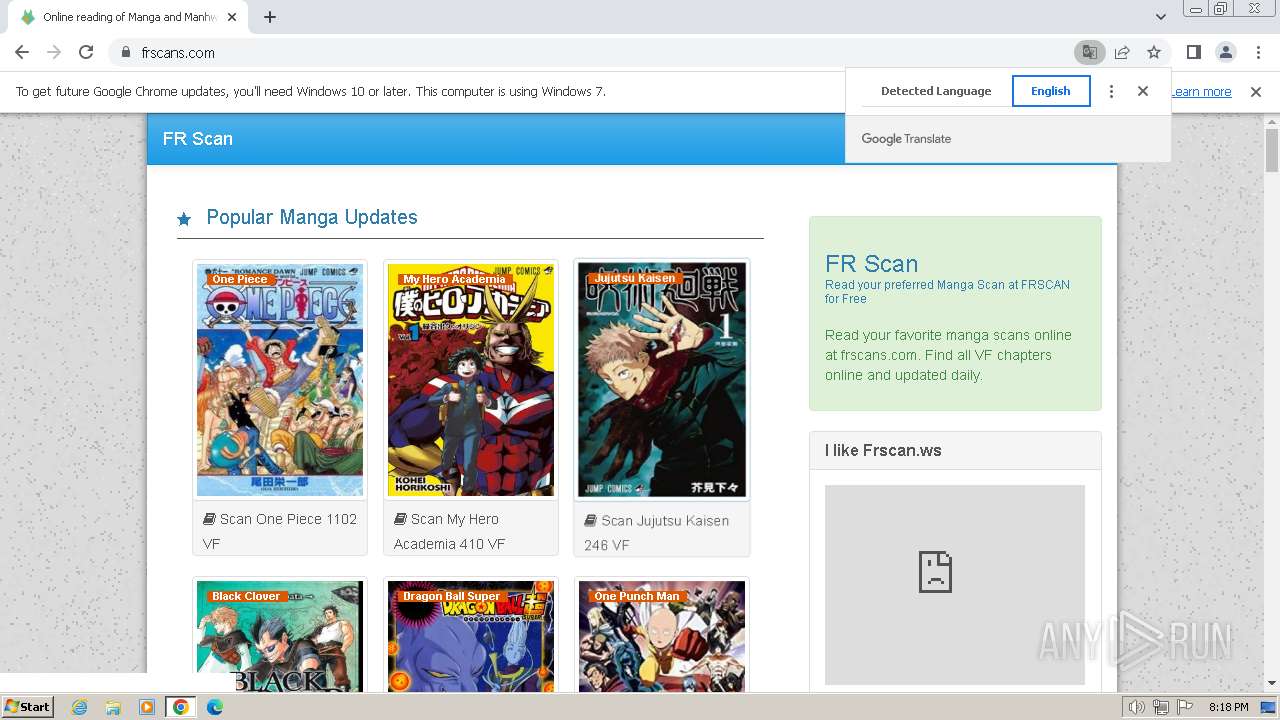The height and width of the screenshot is (720, 1280).
Task: Click the I like Frscan.ws heading
Action: pyautogui.click(x=883, y=450)
